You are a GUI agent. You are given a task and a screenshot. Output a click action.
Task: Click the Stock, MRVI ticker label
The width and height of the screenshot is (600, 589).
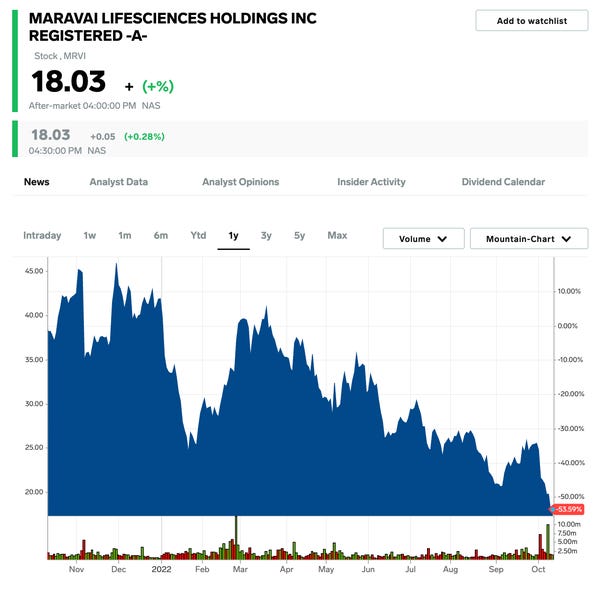click(x=60, y=56)
